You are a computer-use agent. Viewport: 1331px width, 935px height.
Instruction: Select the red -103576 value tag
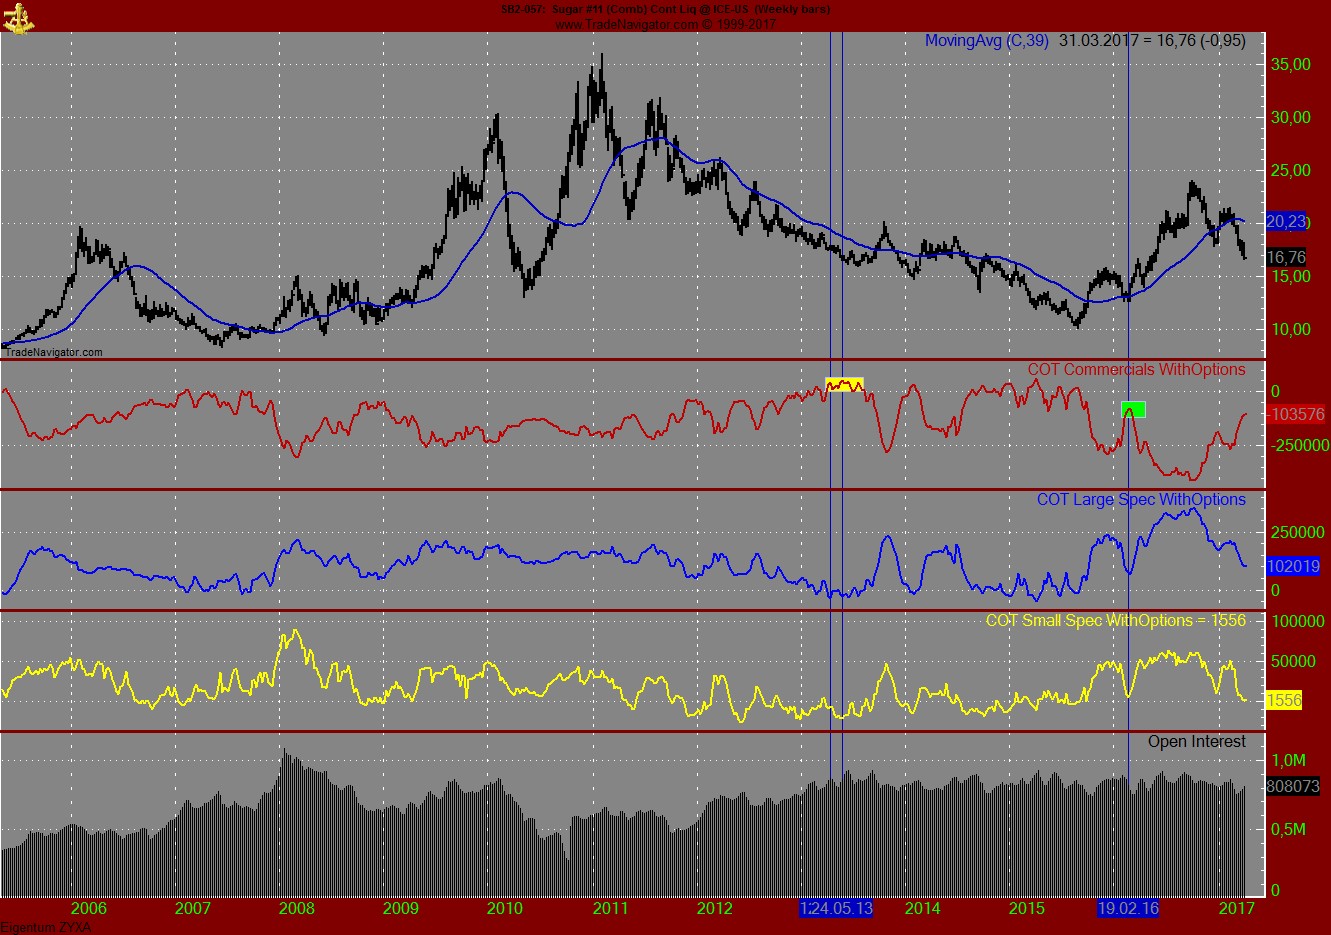[x=1295, y=413]
